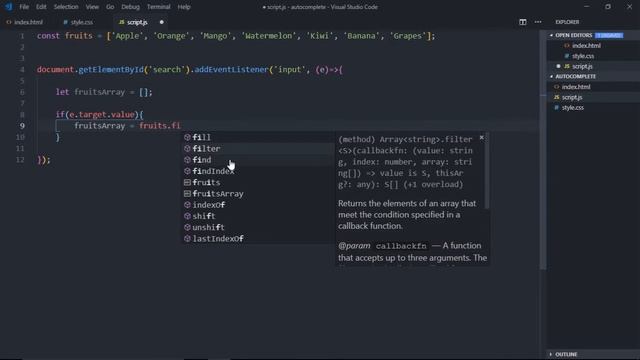The width and height of the screenshot is (640, 360).
Task: Click the EXPLORER panel title
Action: point(567,22)
